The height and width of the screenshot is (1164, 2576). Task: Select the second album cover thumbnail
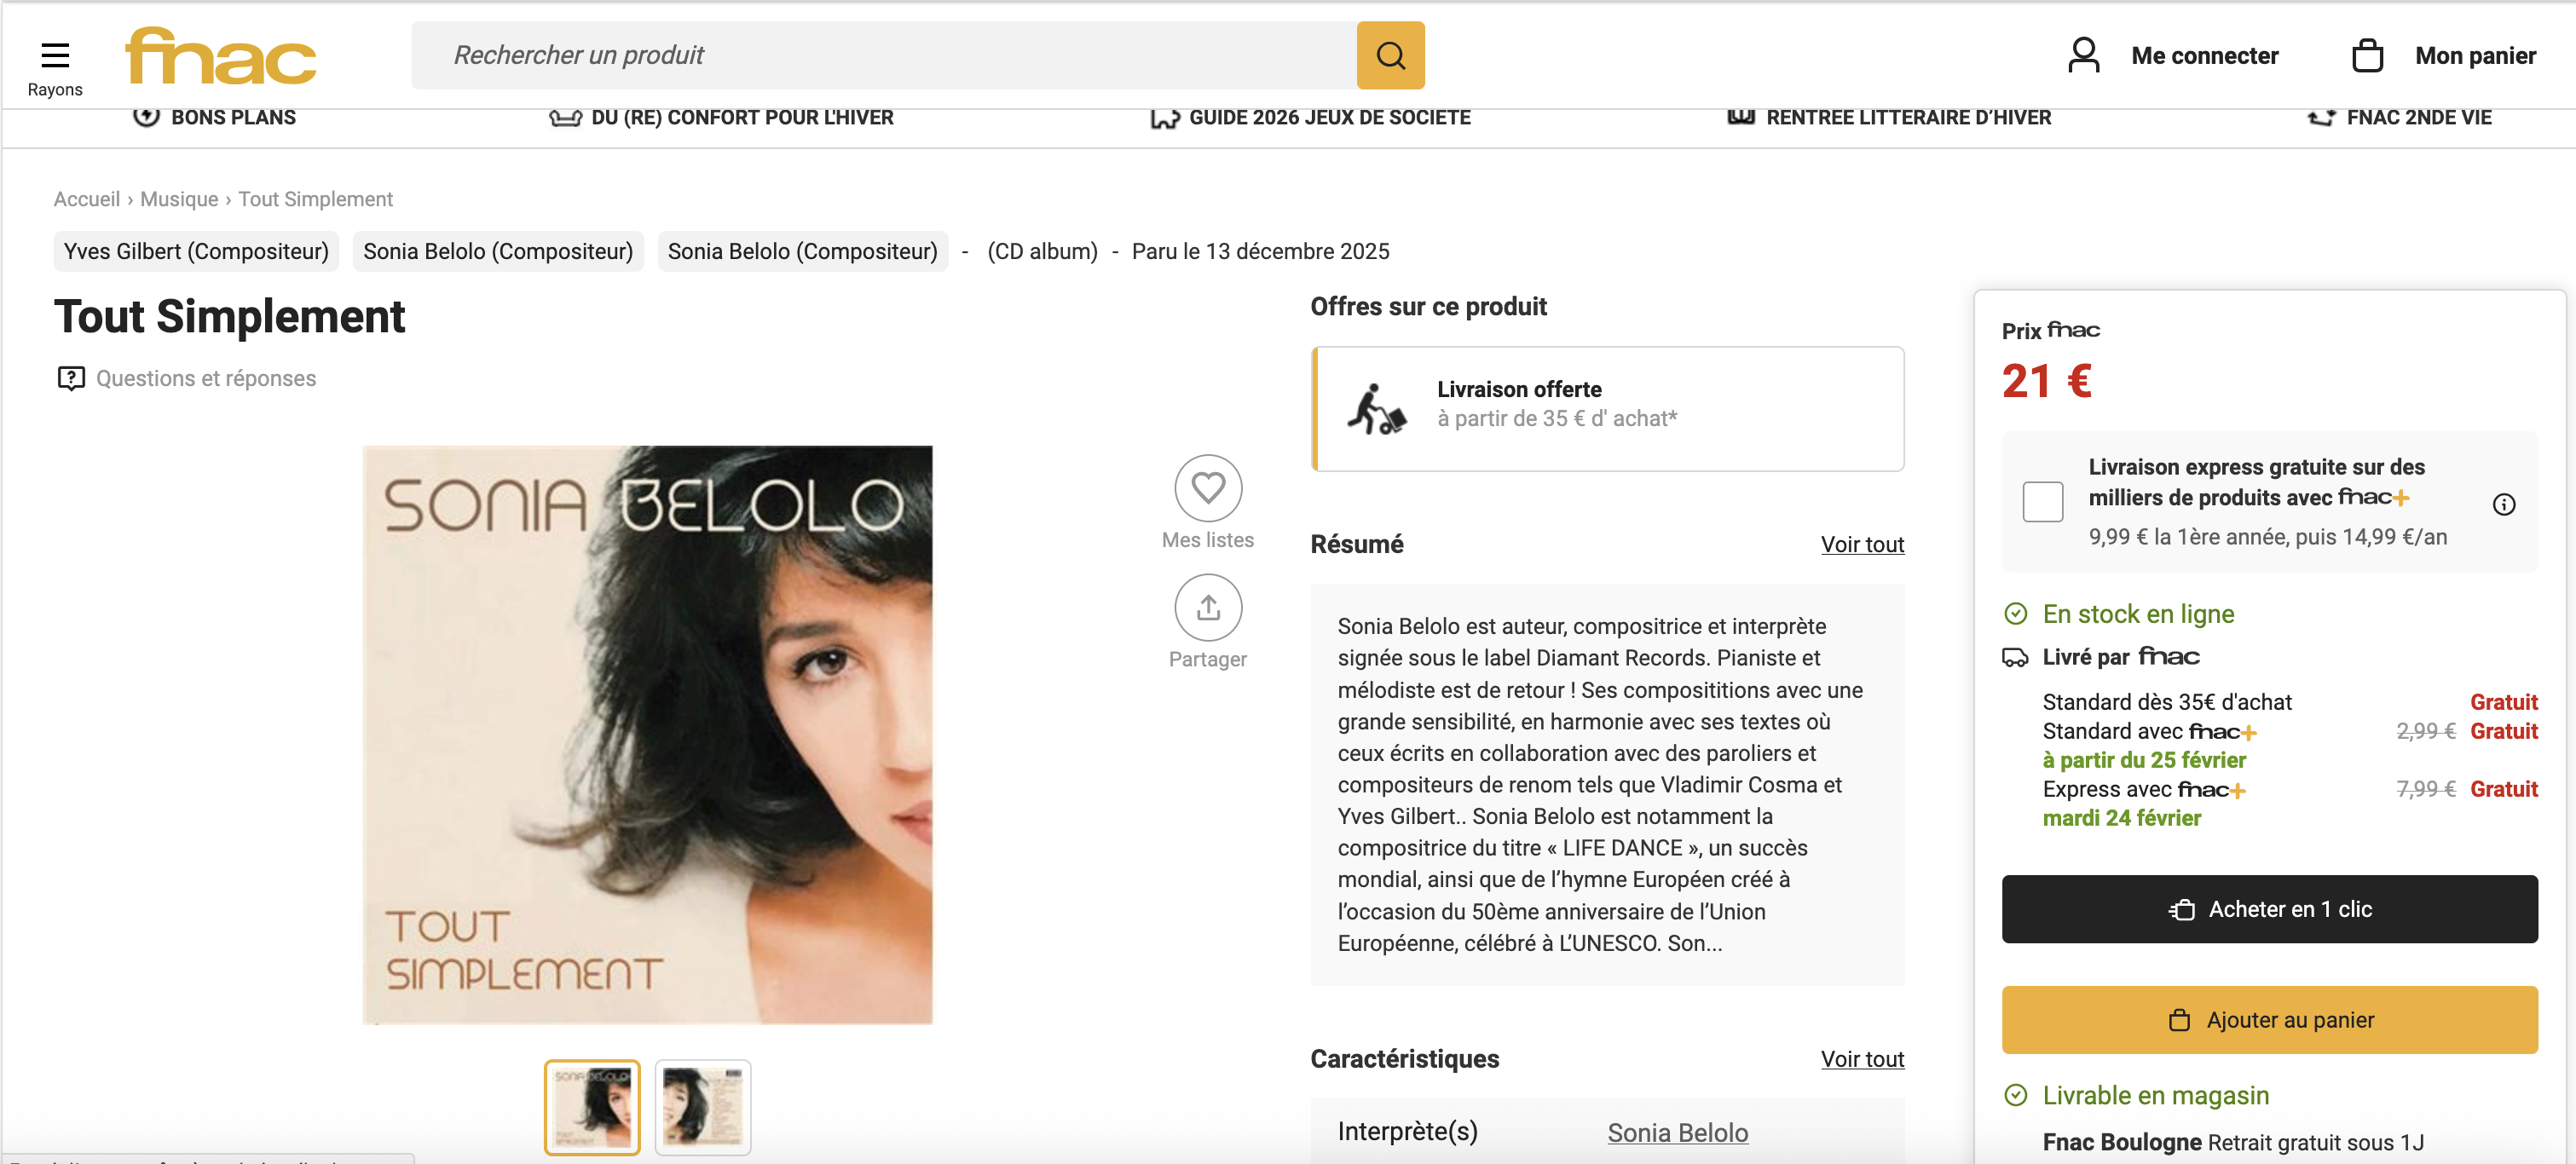pyautogui.click(x=702, y=1107)
